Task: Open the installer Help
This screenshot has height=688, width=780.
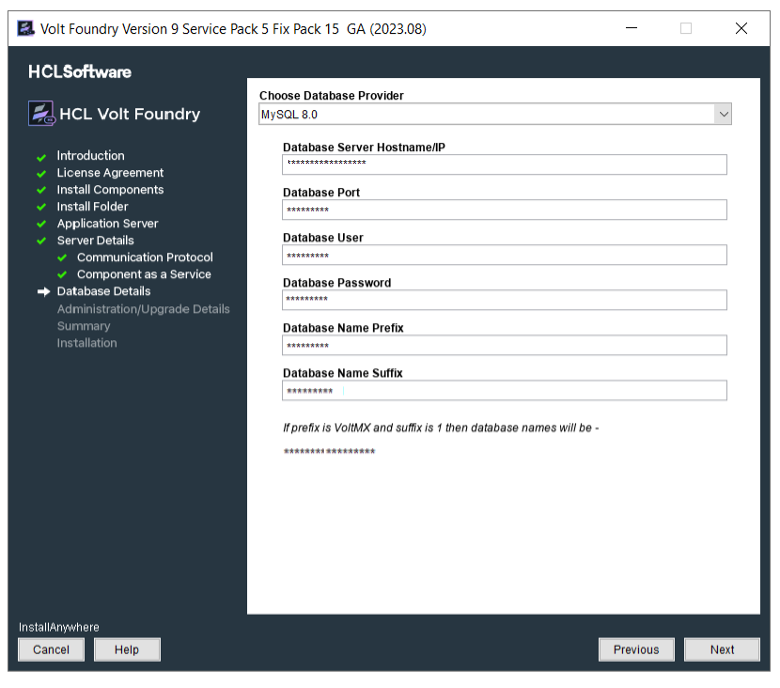Action: pyautogui.click(x=127, y=649)
